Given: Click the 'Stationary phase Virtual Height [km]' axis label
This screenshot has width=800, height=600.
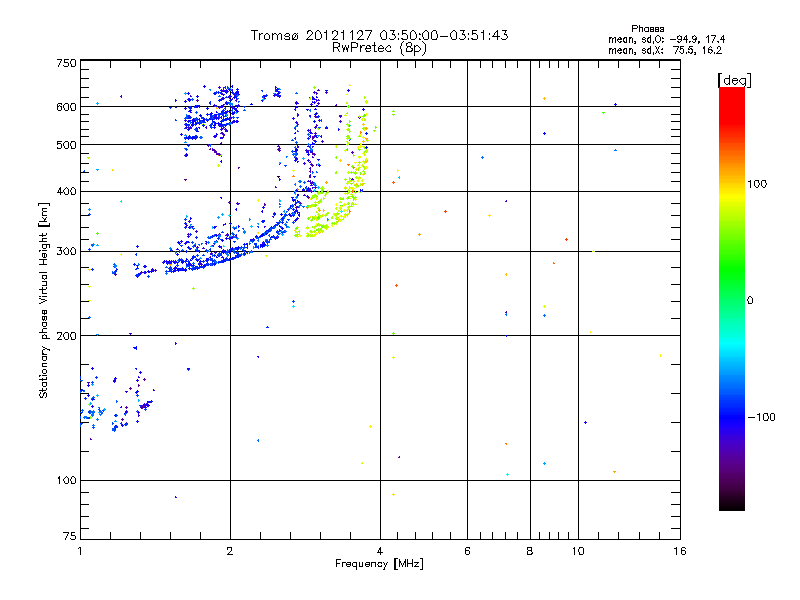Looking at the screenshot, I should tap(44, 300).
